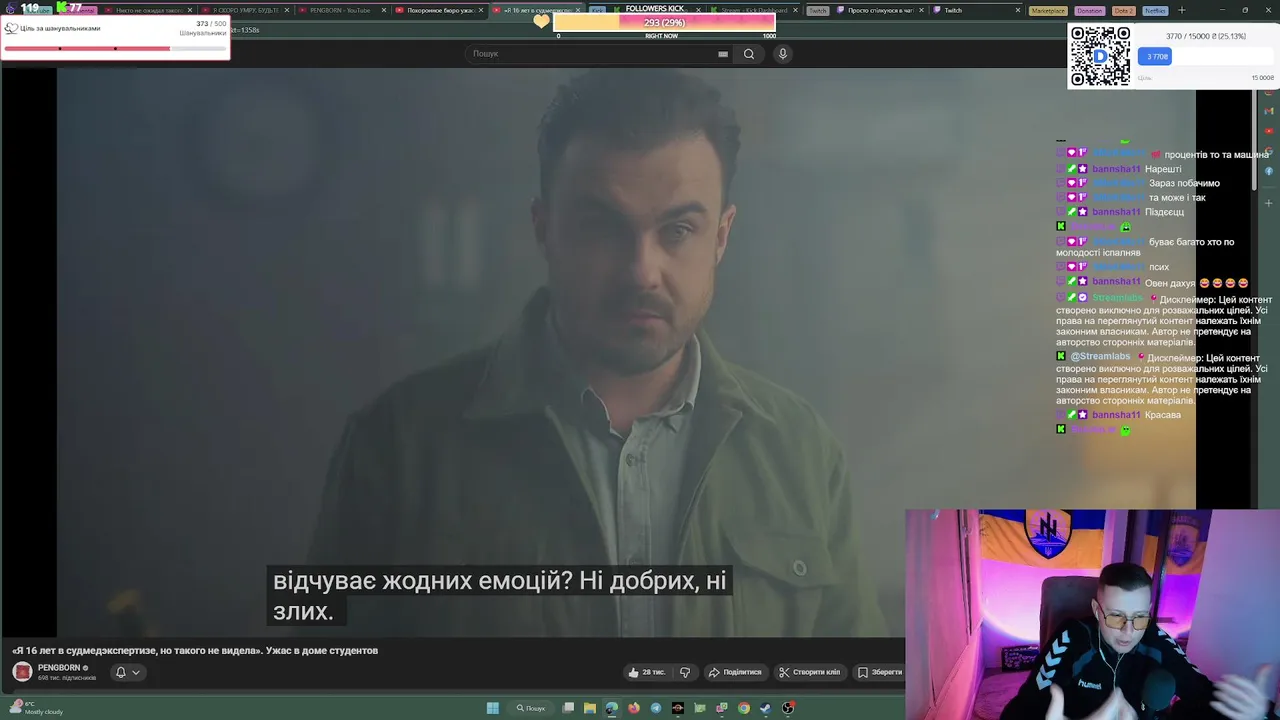Open Windows Start menu
1280x720 pixels.
[492, 708]
